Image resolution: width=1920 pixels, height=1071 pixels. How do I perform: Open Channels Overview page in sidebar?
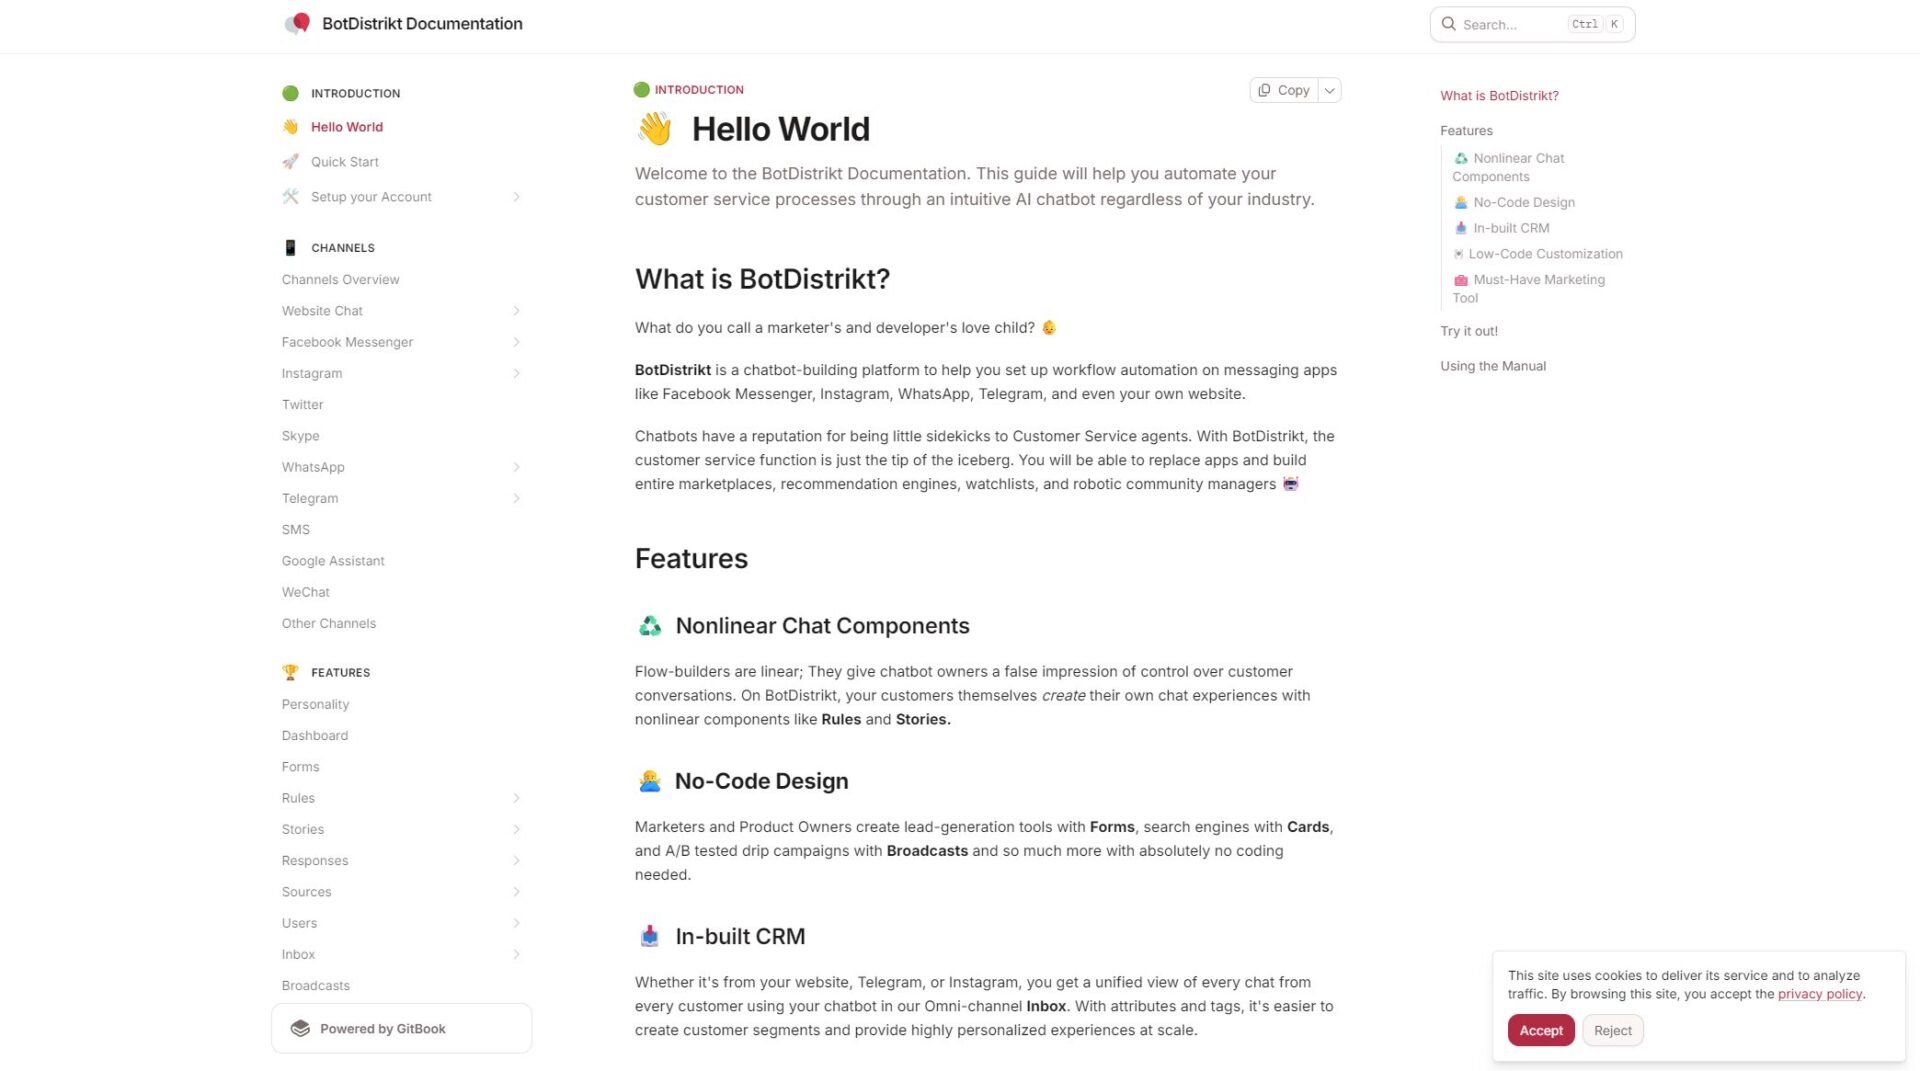tap(340, 280)
